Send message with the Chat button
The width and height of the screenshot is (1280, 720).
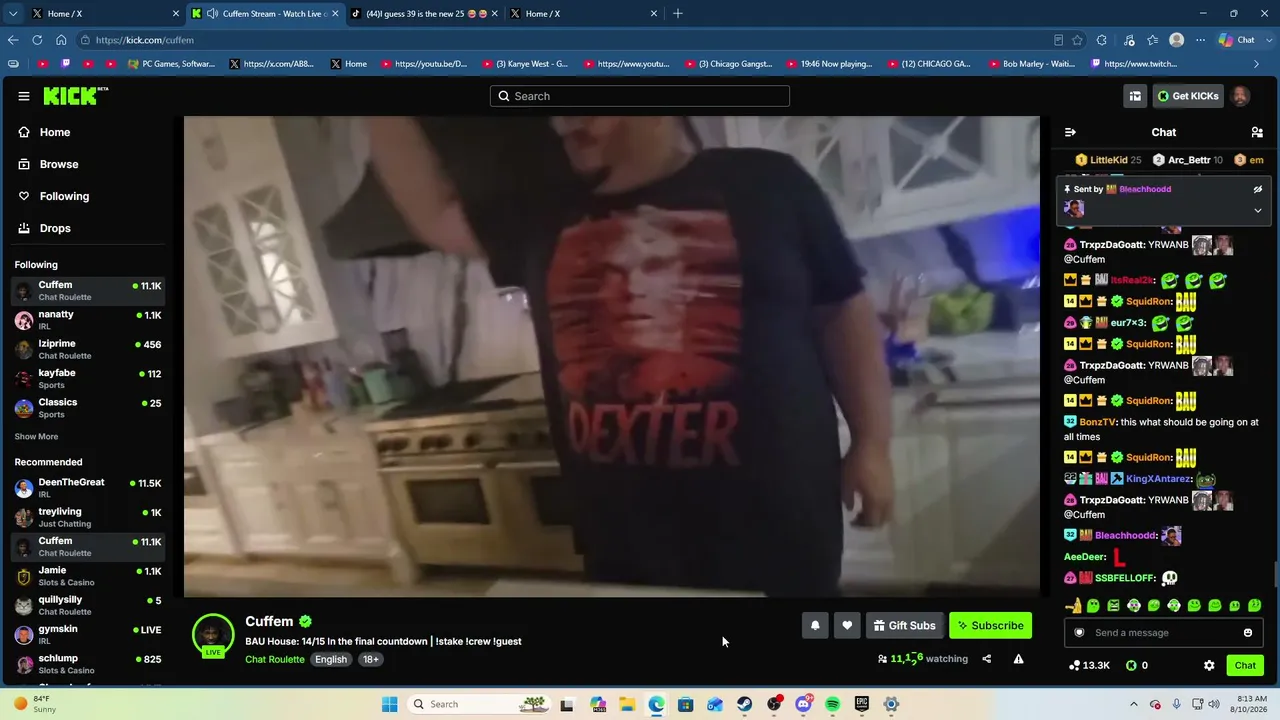click(1245, 665)
